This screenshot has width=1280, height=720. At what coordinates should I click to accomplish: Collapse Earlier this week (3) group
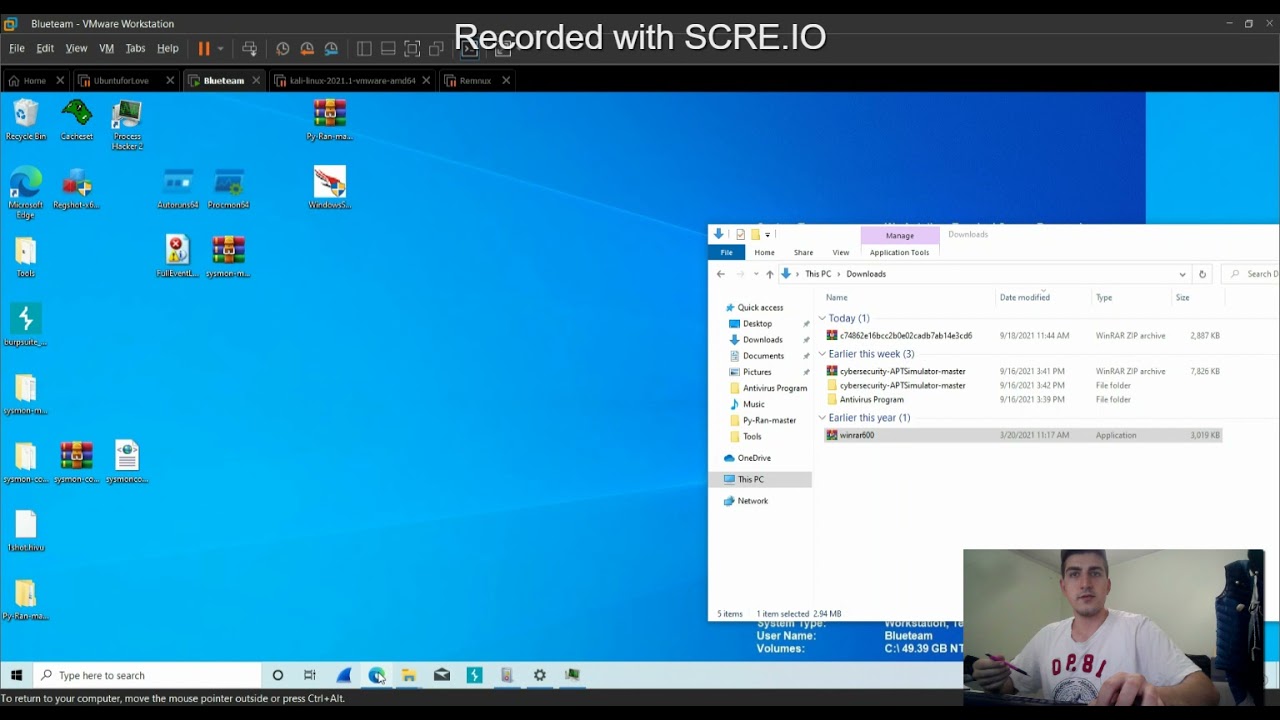click(822, 354)
